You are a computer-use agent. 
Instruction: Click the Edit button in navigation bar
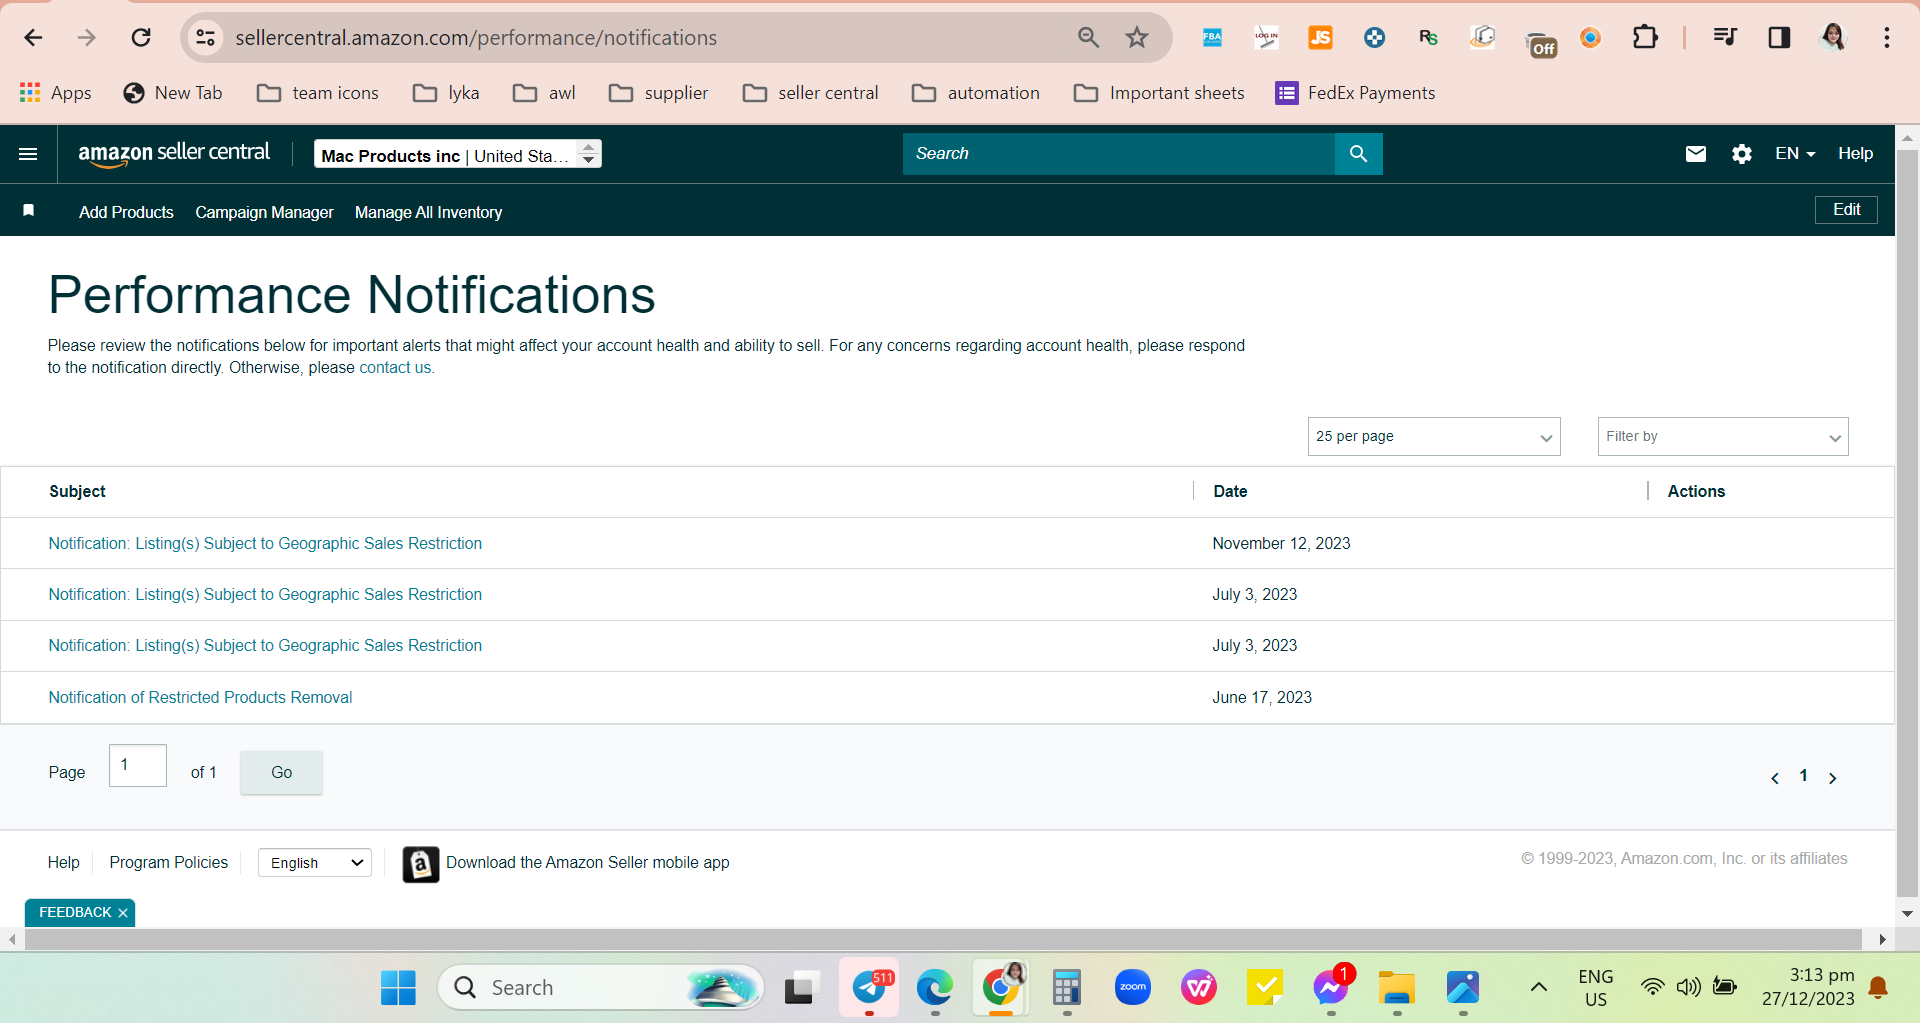[1846, 210]
